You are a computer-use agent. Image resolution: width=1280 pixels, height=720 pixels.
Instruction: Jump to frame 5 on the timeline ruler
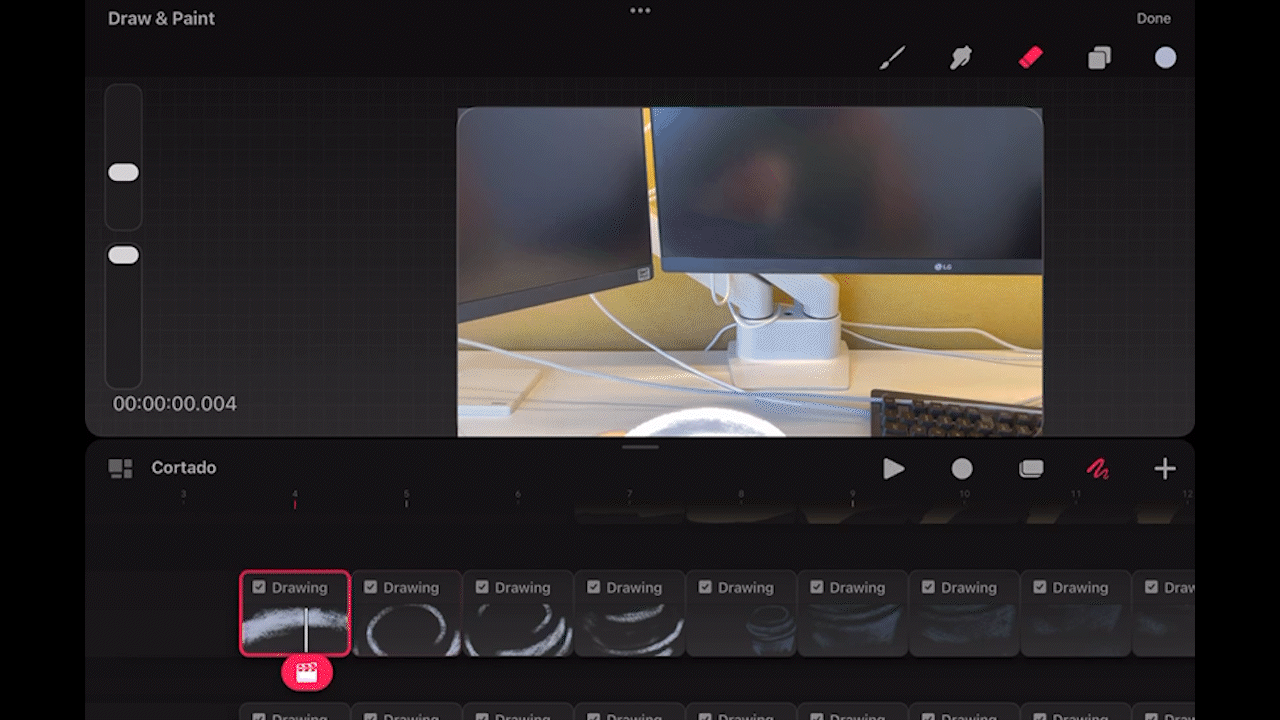(x=406, y=494)
